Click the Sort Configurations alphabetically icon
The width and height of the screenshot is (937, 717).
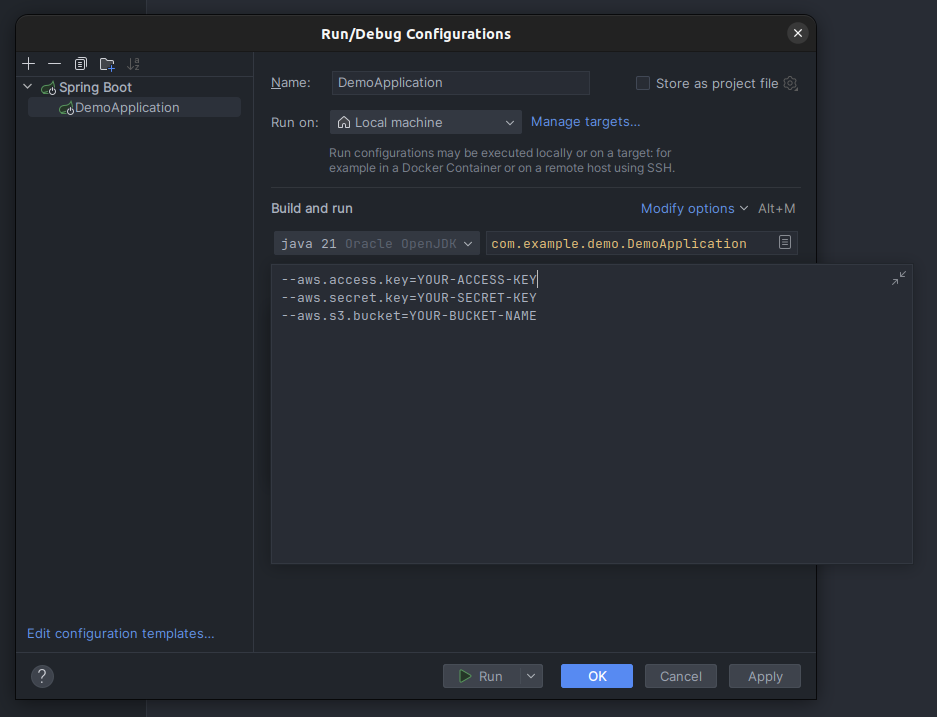pyautogui.click(x=133, y=63)
